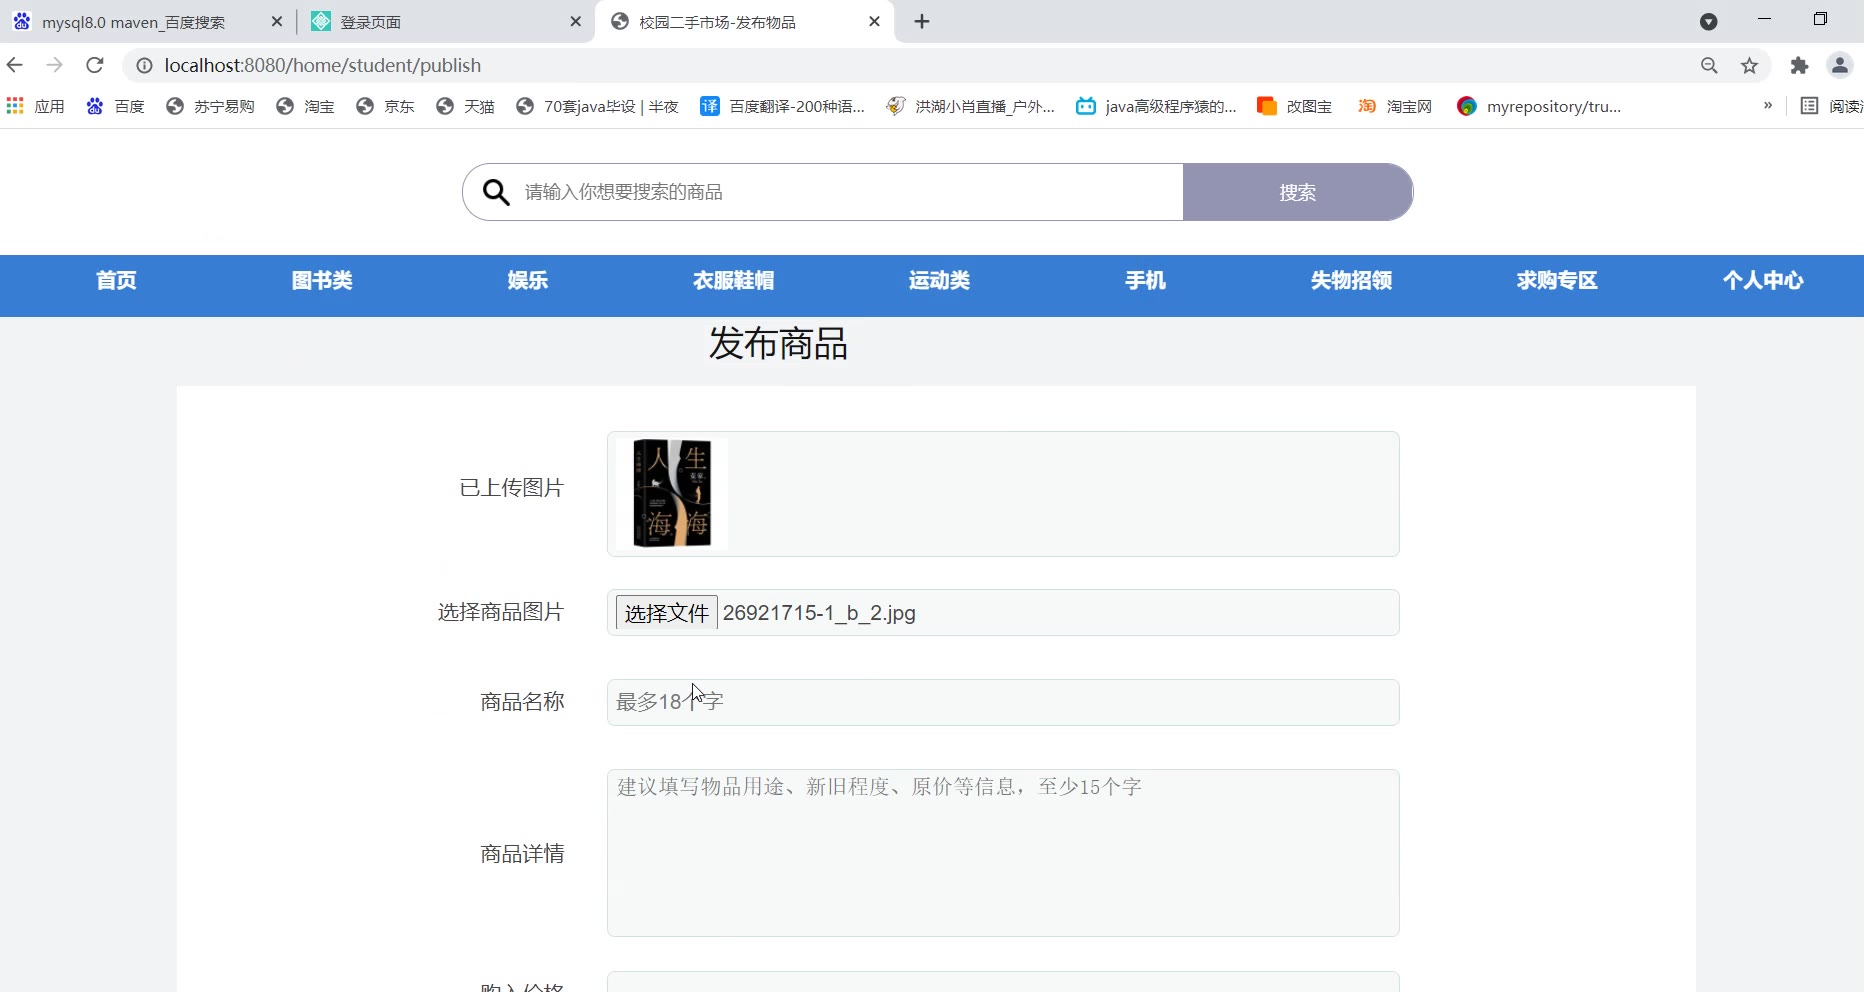Close the mysql8.0 maven tab
This screenshot has height=992, width=1864.
click(x=277, y=21)
